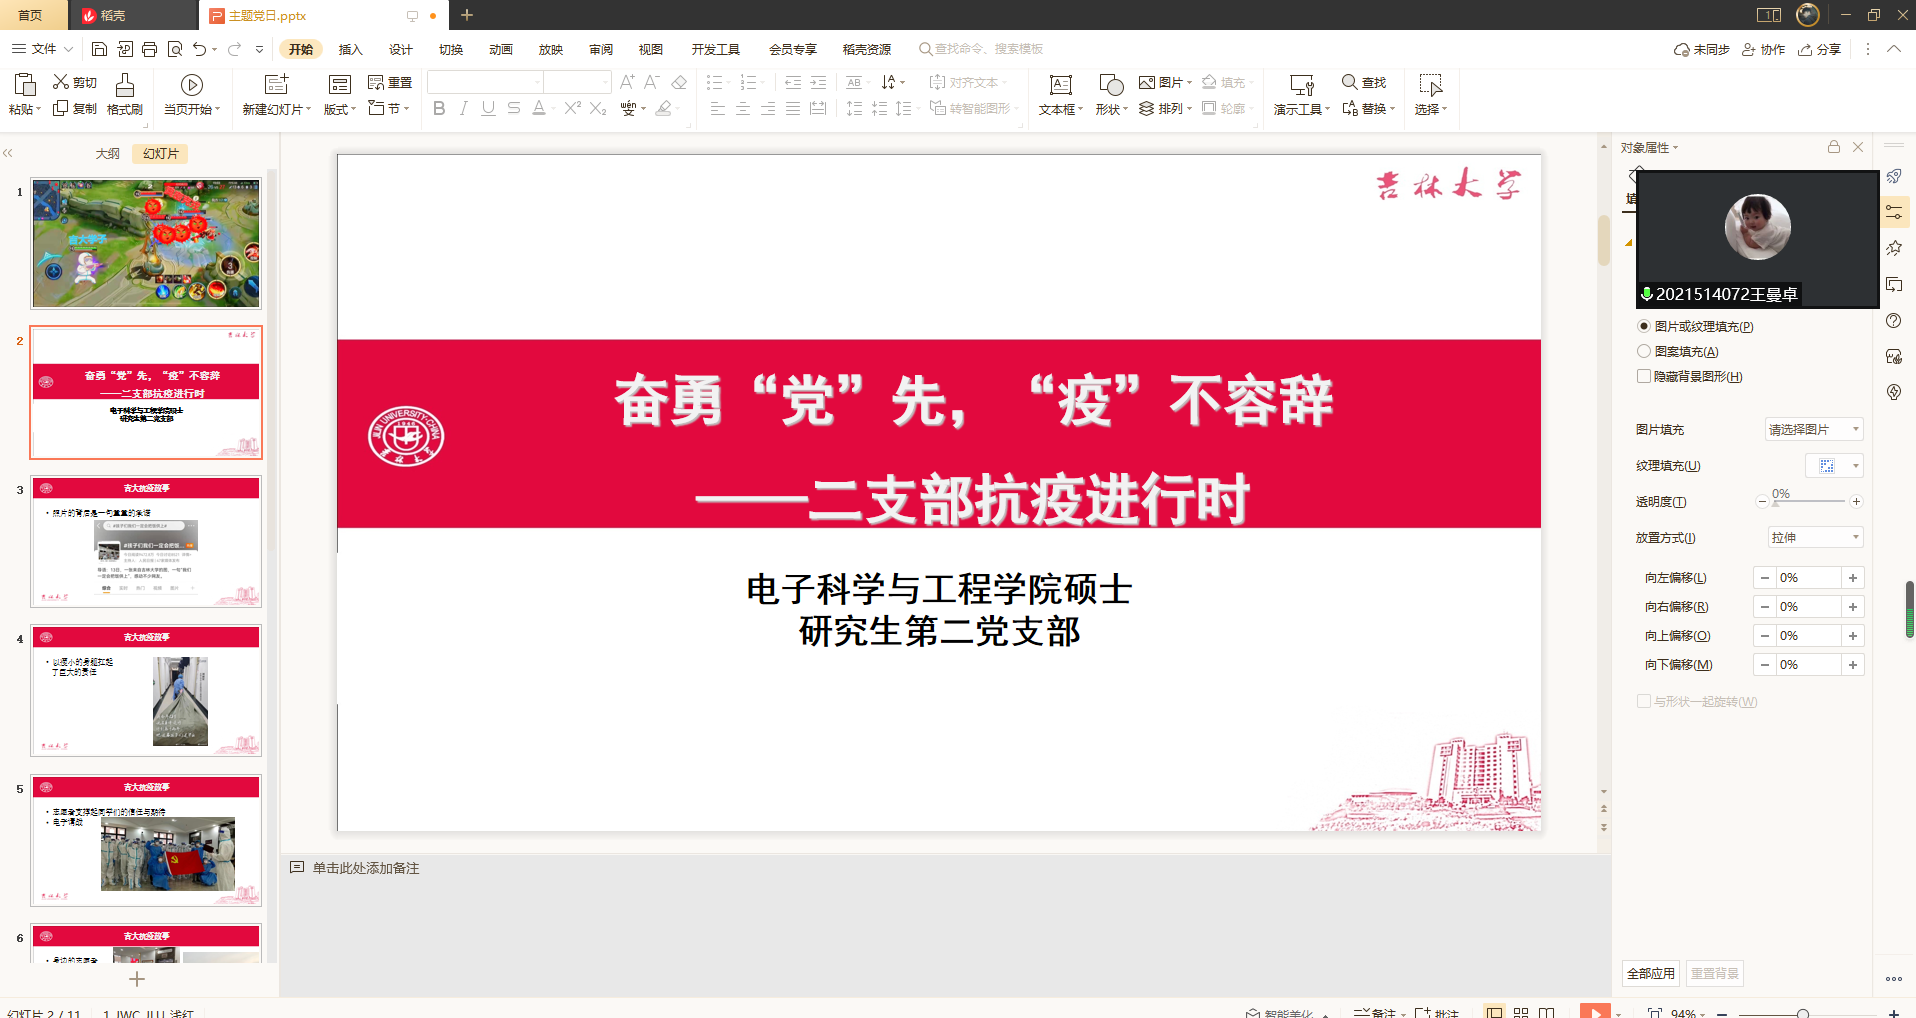Select 图案填充 radio option

coord(1643,351)
